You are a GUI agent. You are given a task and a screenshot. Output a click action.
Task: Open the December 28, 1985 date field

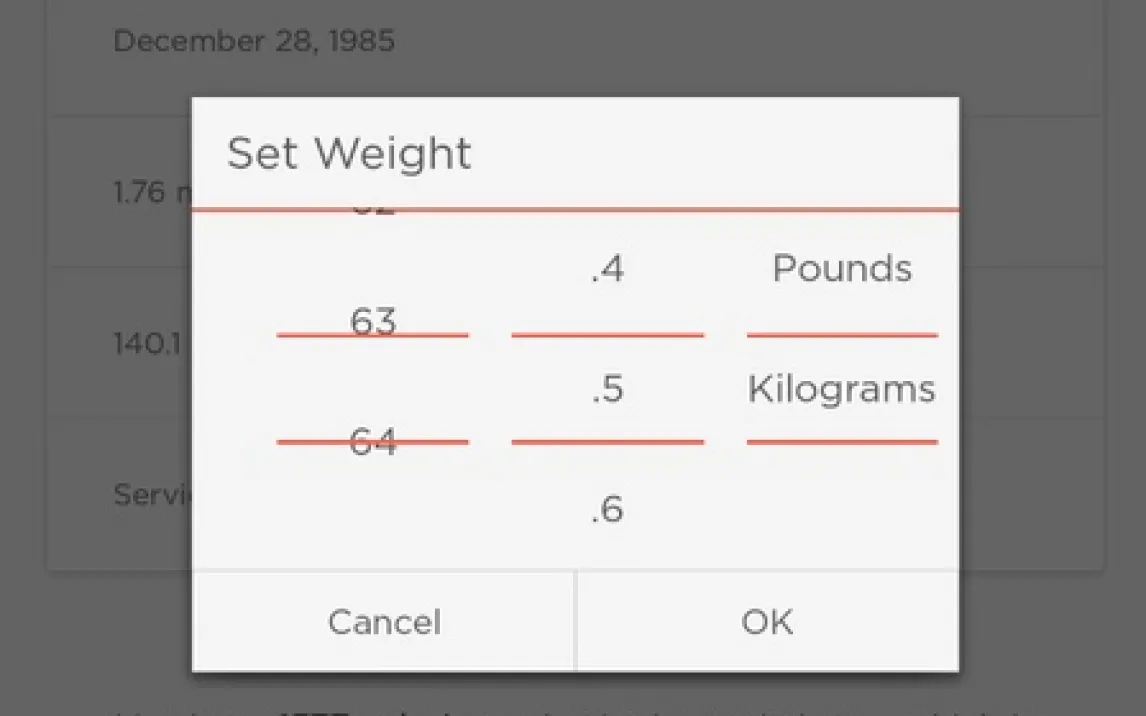coord(254,42)
